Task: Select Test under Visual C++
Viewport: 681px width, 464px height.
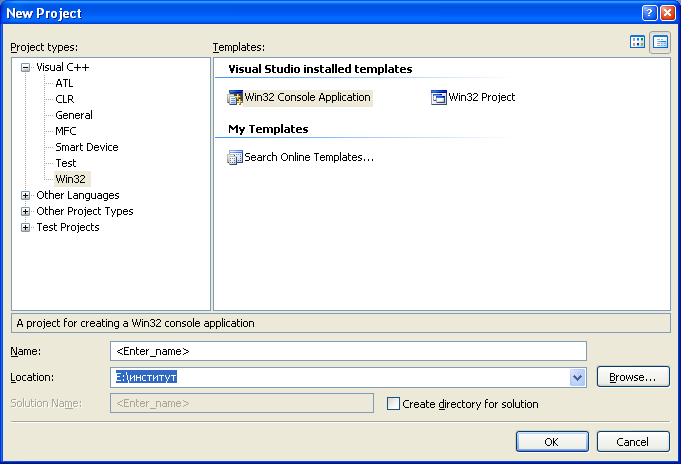Action: coord(66,163)
